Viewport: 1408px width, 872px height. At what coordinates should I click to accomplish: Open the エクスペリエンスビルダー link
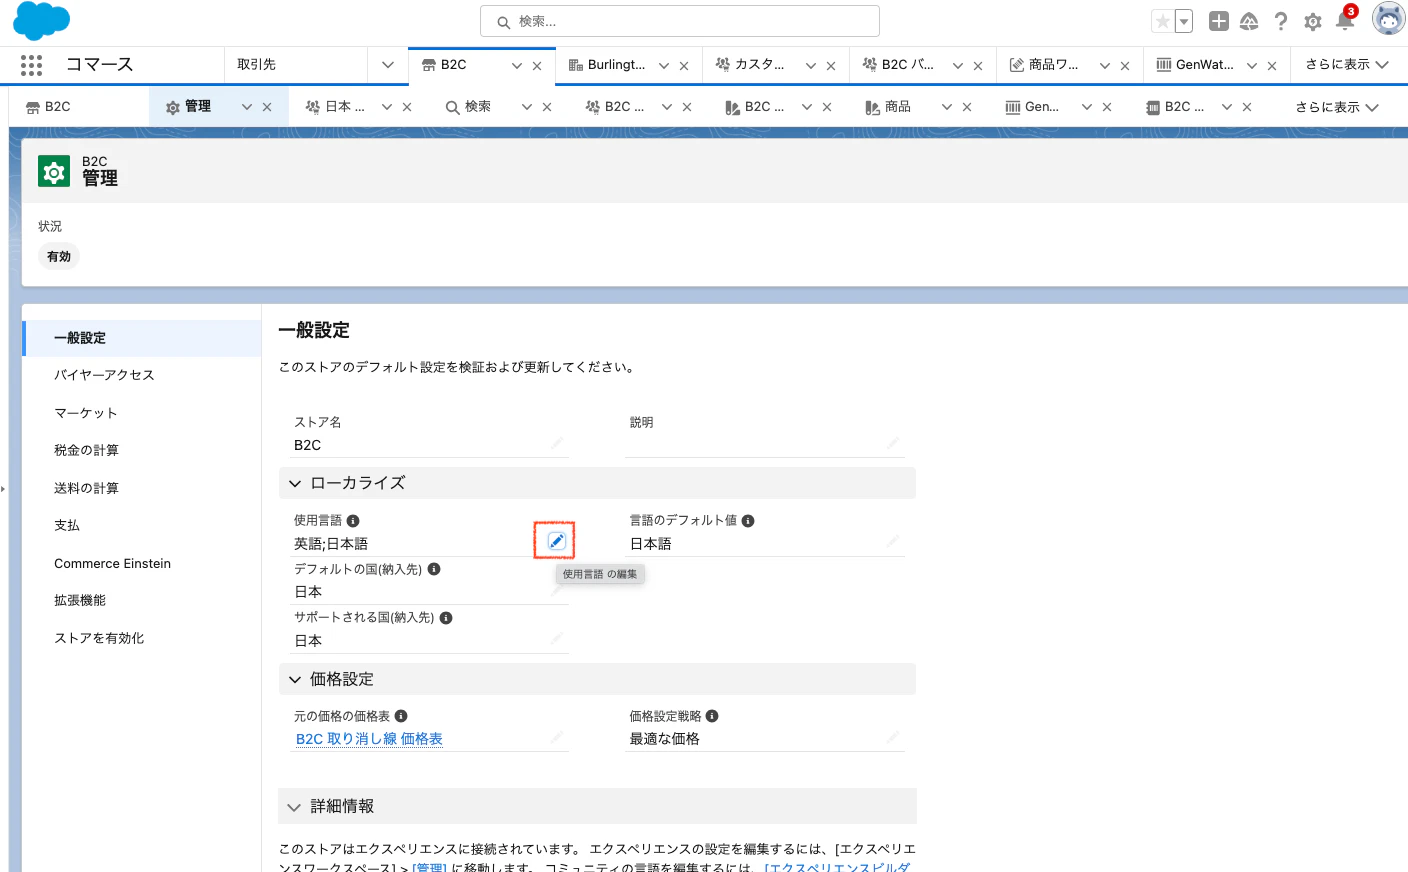[x=837, y=866]
